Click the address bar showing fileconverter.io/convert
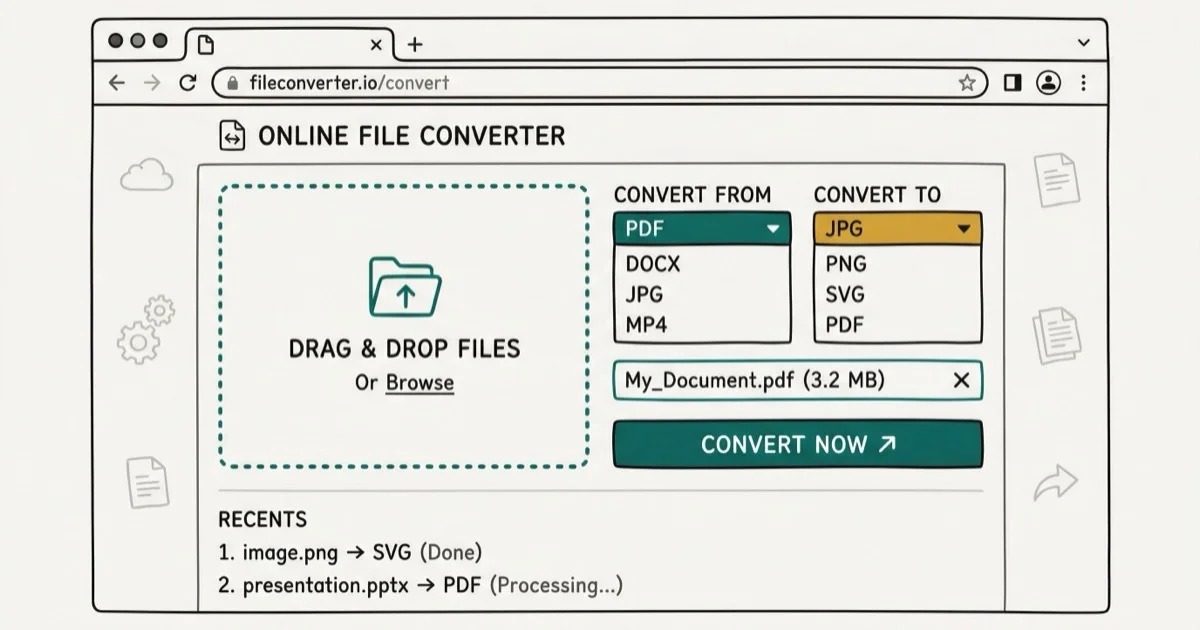Viewport: 1200px width, 630px height. (x=600, y=83)
